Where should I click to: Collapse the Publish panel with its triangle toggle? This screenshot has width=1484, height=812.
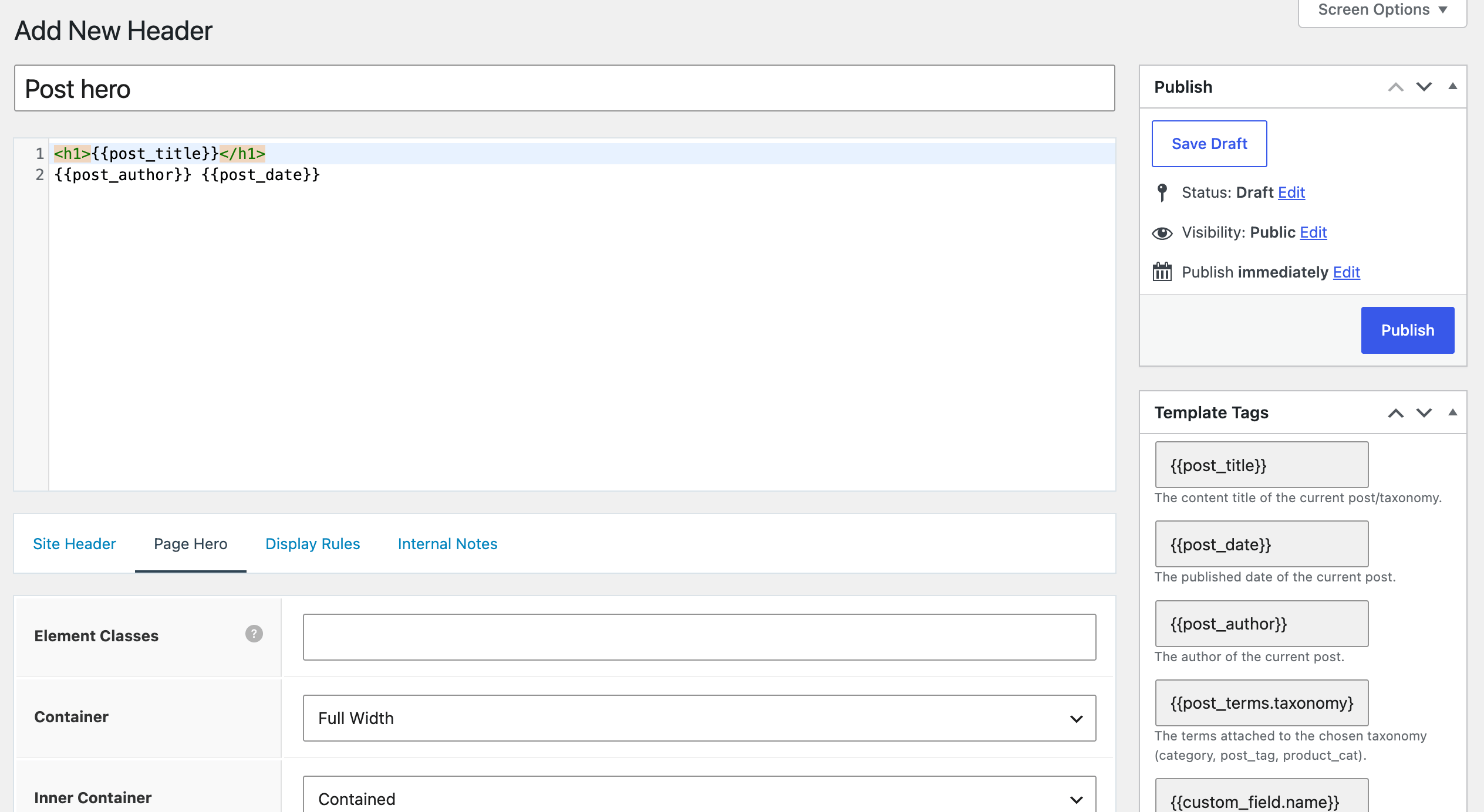tap(1452, 87)
